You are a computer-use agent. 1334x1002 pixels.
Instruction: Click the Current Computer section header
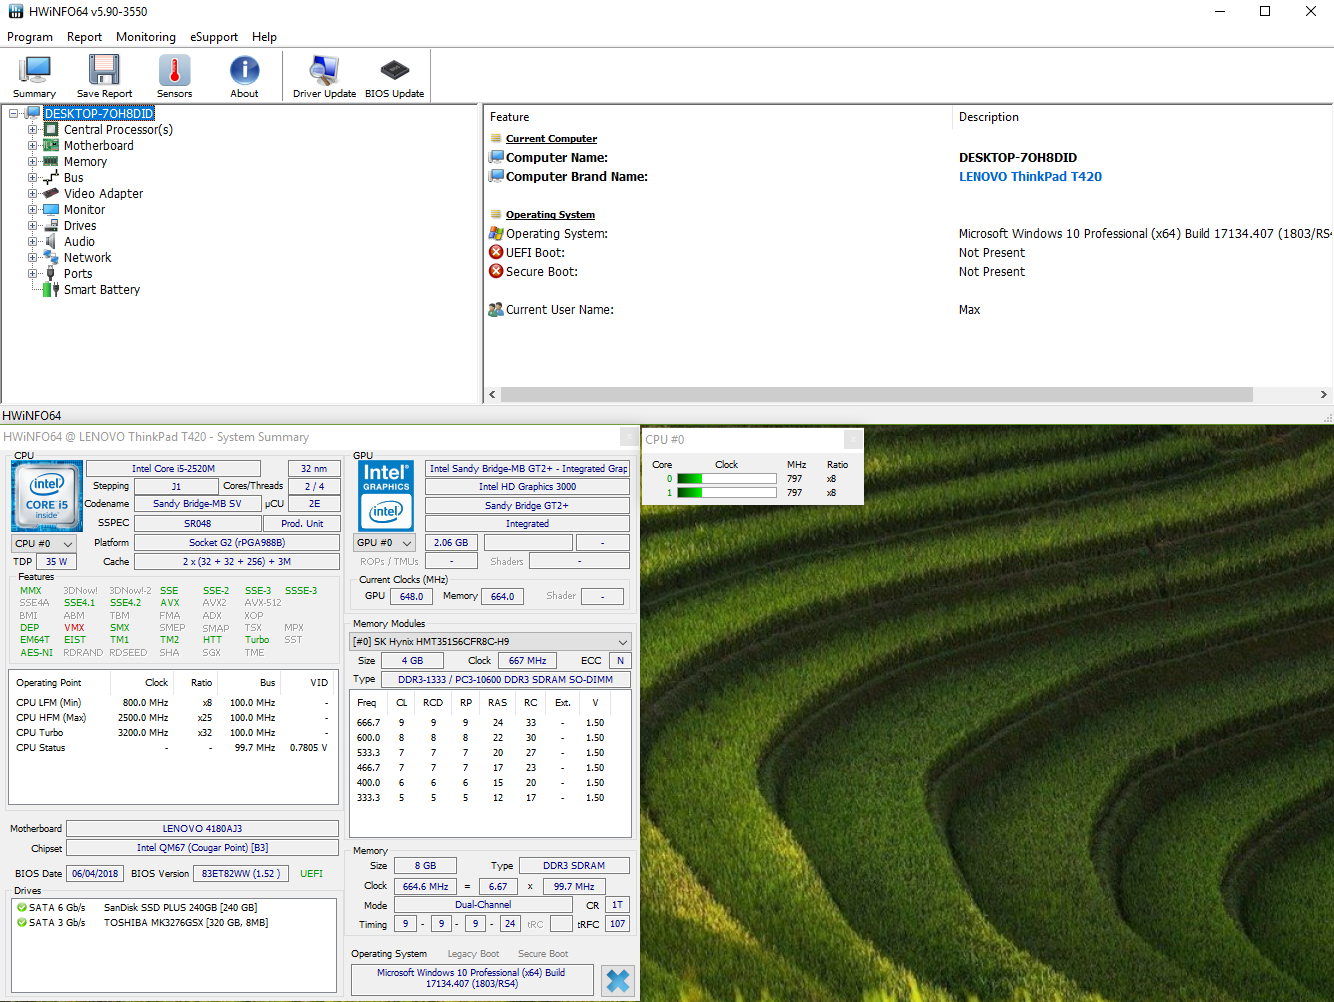click(551, 139)
